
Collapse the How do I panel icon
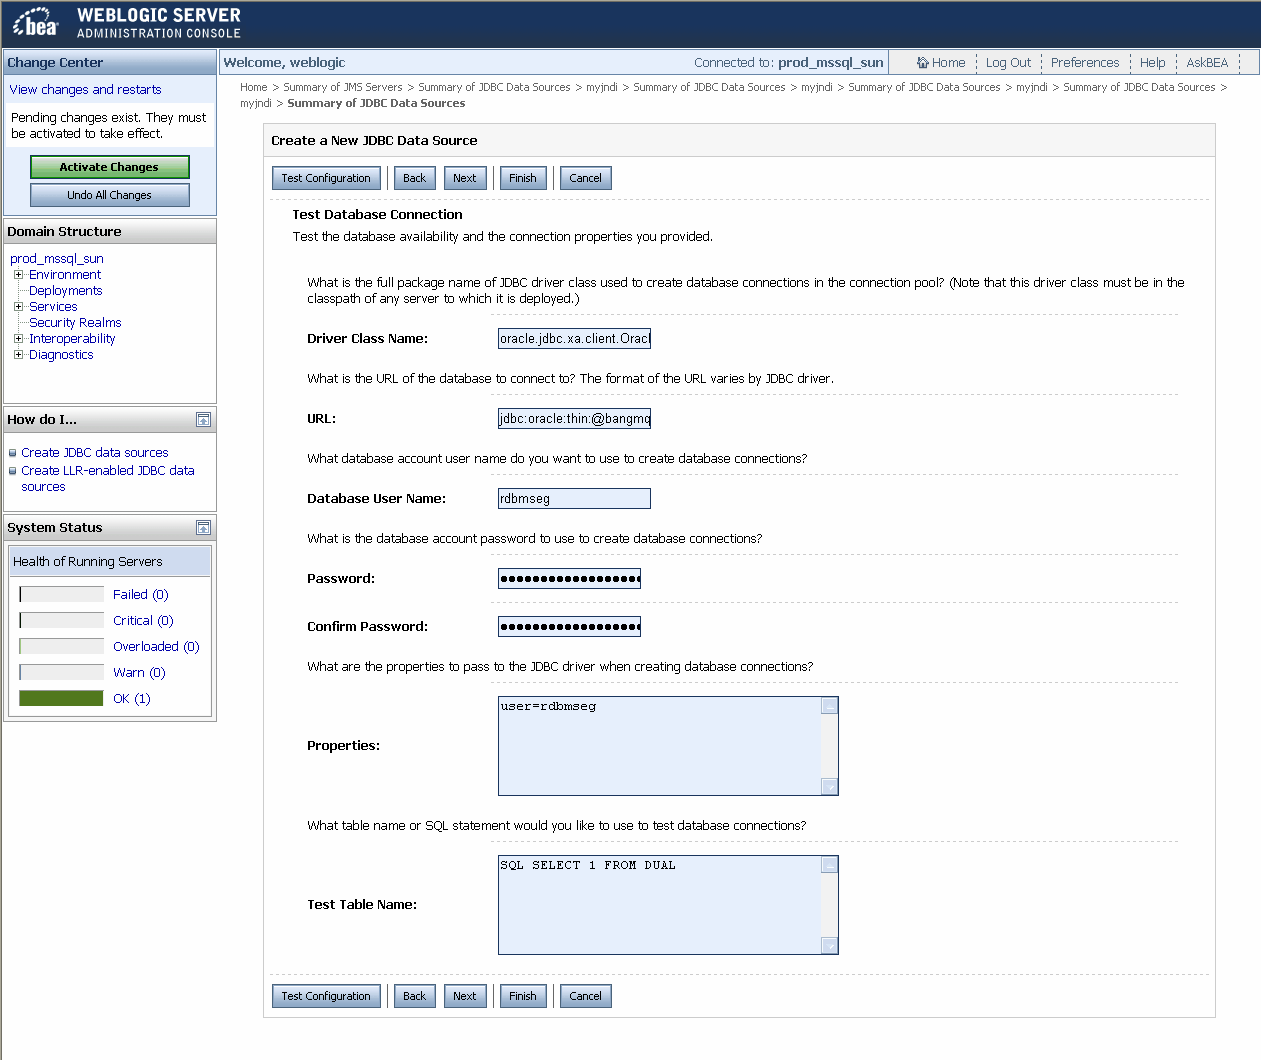tap(203, 420)
